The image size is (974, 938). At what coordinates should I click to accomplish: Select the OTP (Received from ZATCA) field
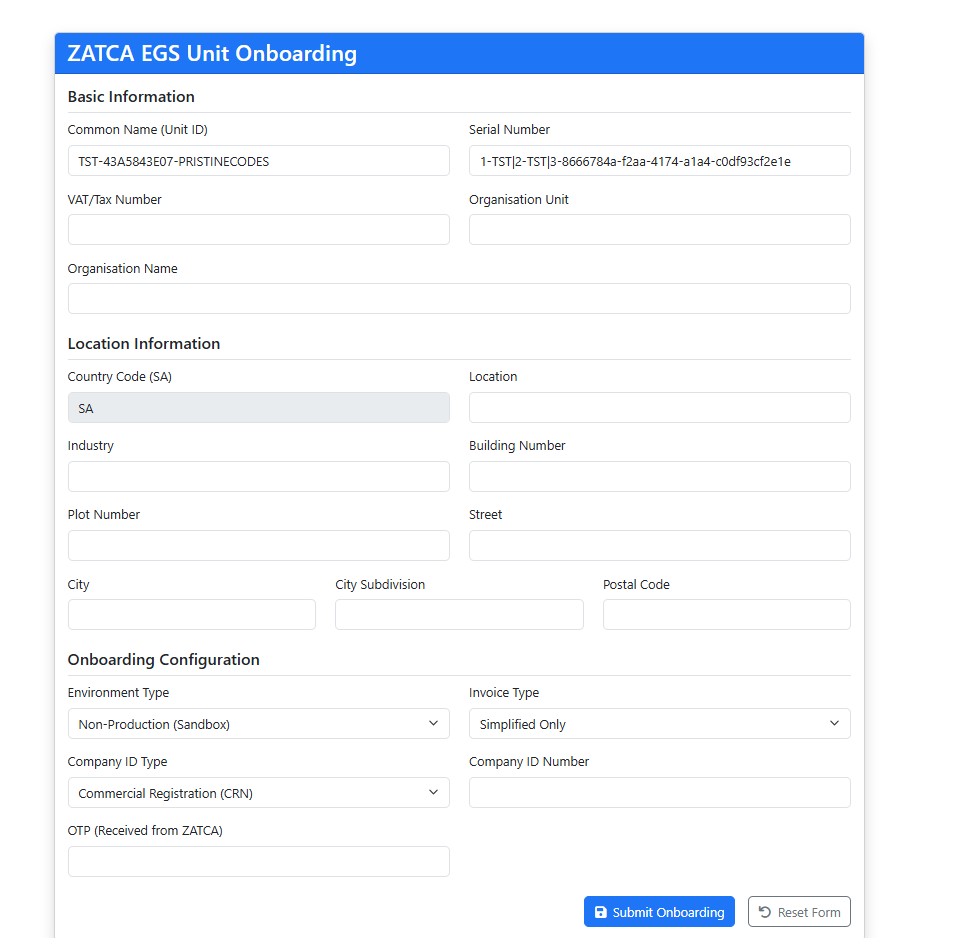point(258,861)
